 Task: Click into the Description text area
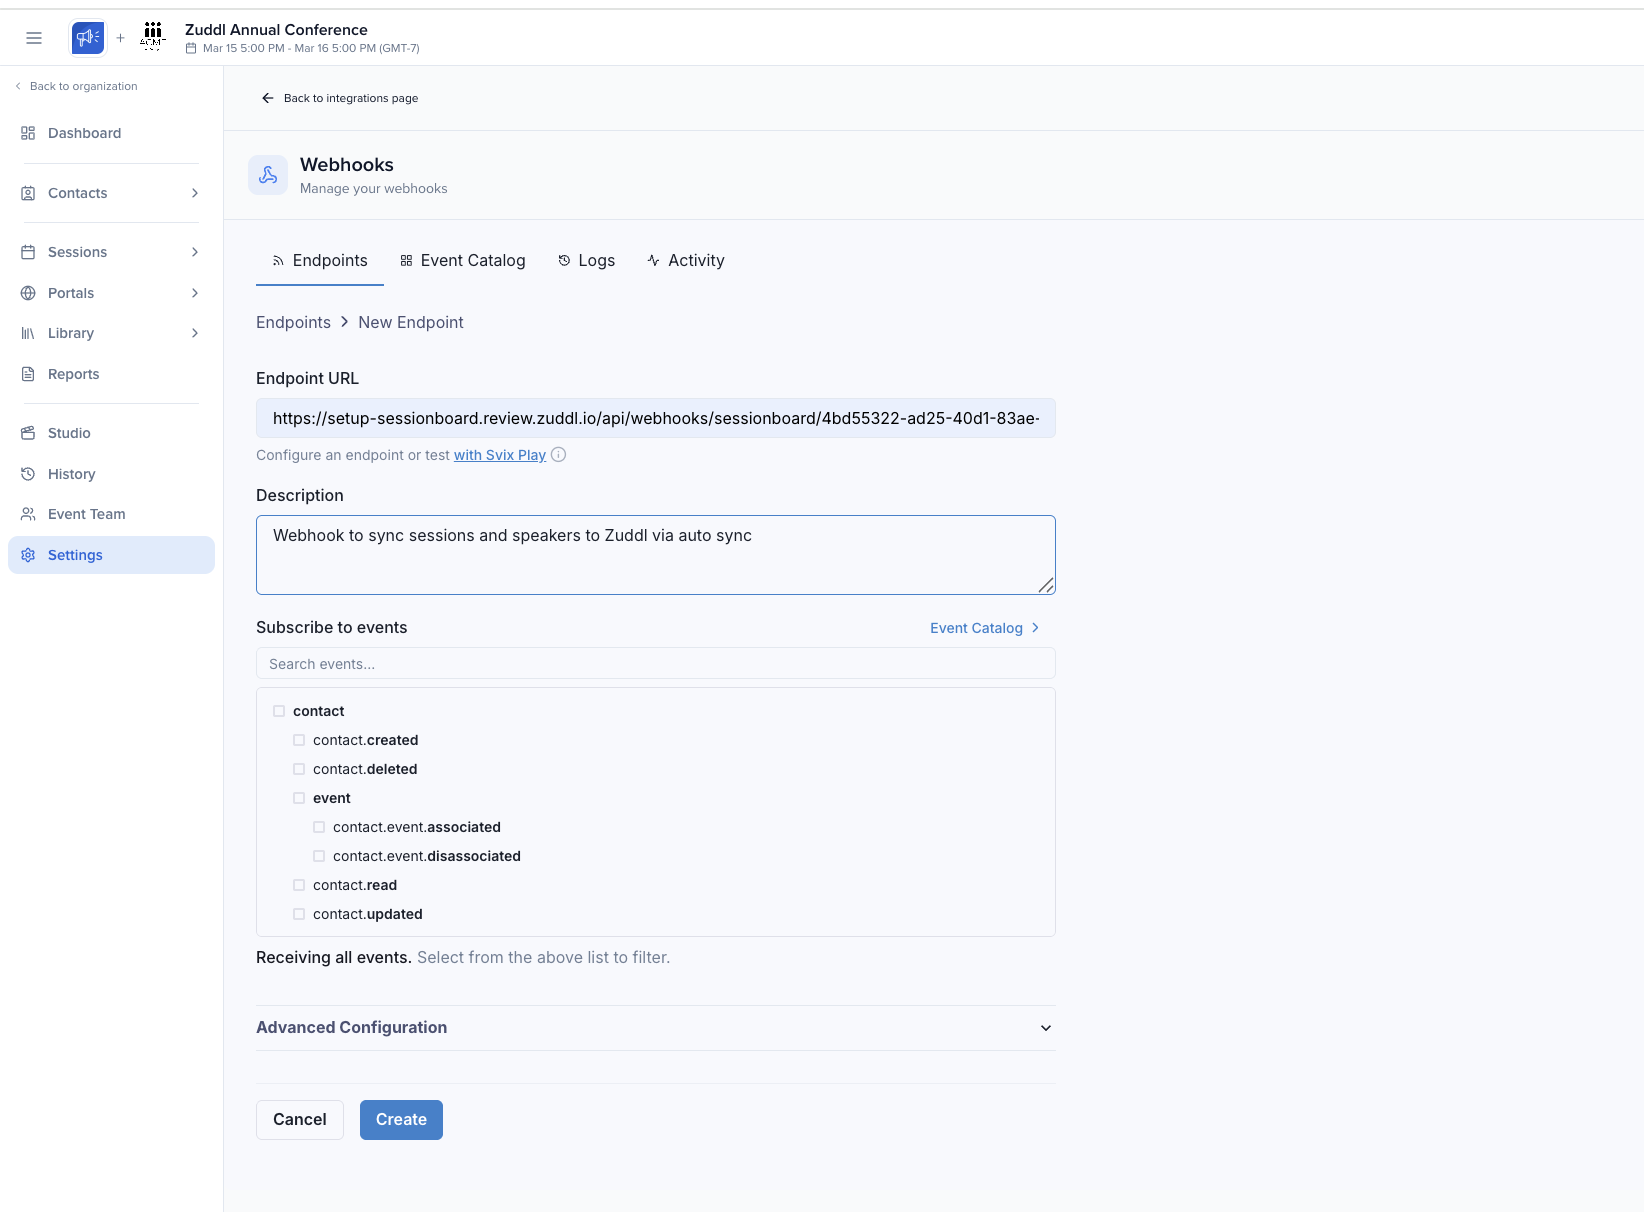coord(656,555)
